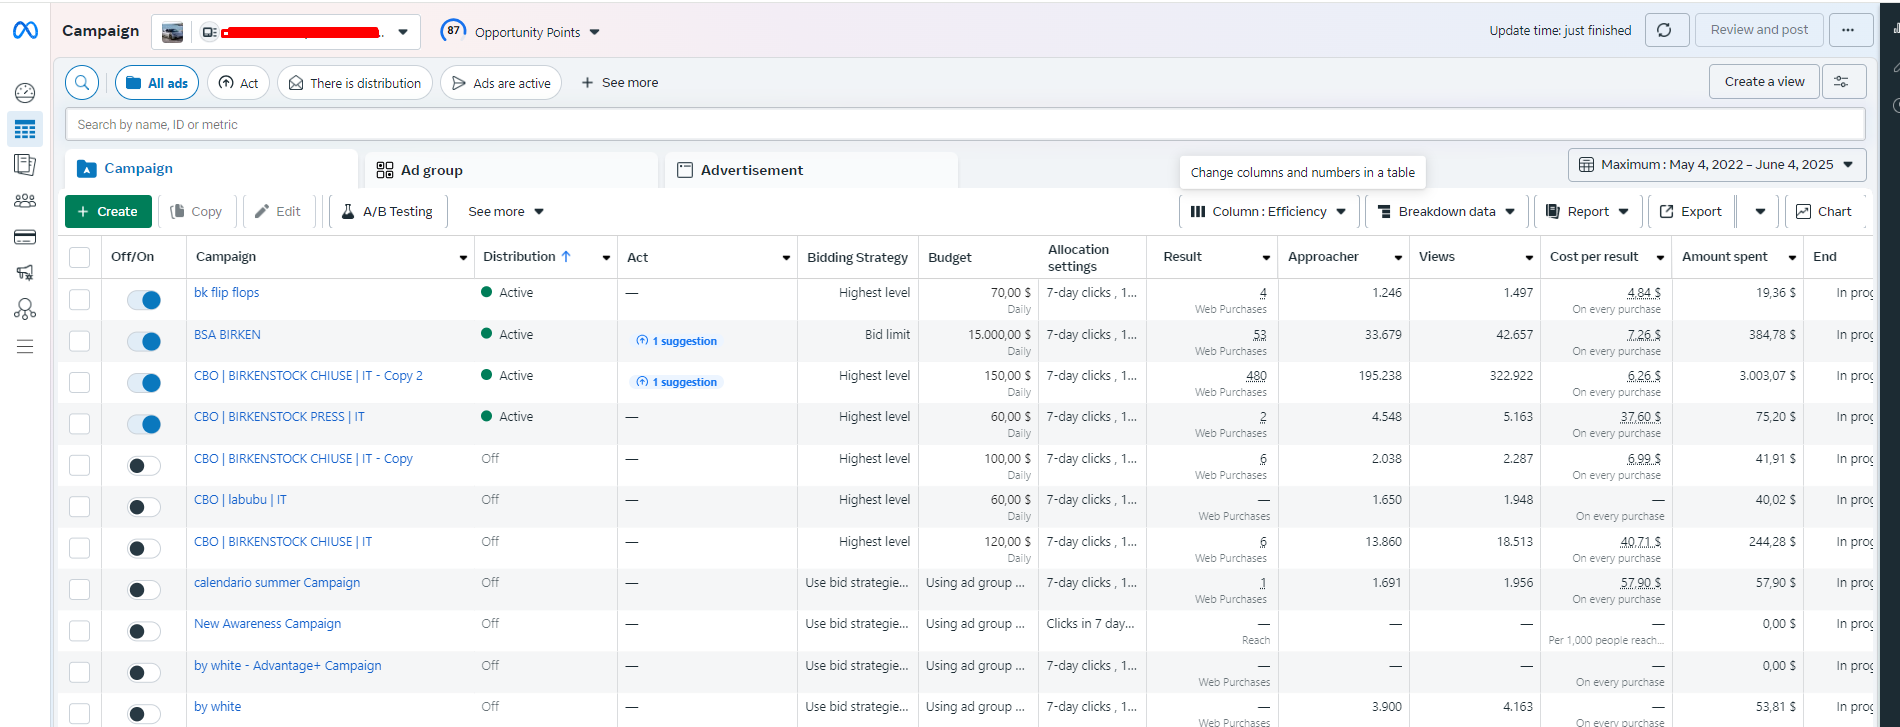This screenshot has width=1900, height=727.
Task: Expand the Column: Efficiency dropdown
Action: click(1269, 212)
